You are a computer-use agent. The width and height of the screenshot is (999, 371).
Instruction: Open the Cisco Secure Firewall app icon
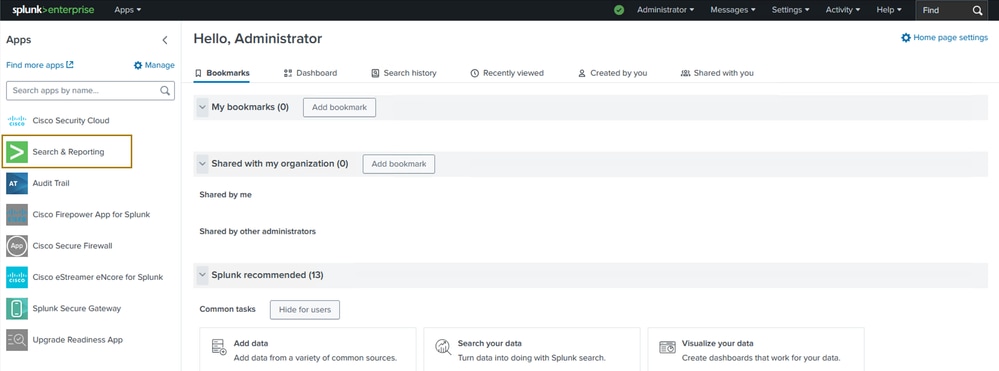pos(17,246)
